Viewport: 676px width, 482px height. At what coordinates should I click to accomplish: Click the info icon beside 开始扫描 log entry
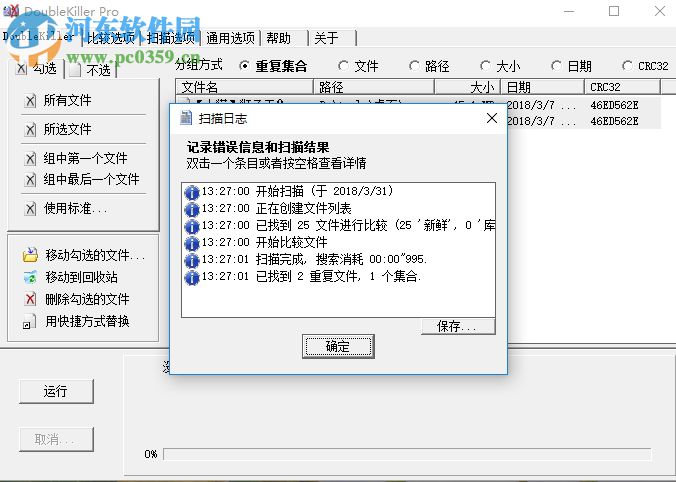click(x=191, y=192)
